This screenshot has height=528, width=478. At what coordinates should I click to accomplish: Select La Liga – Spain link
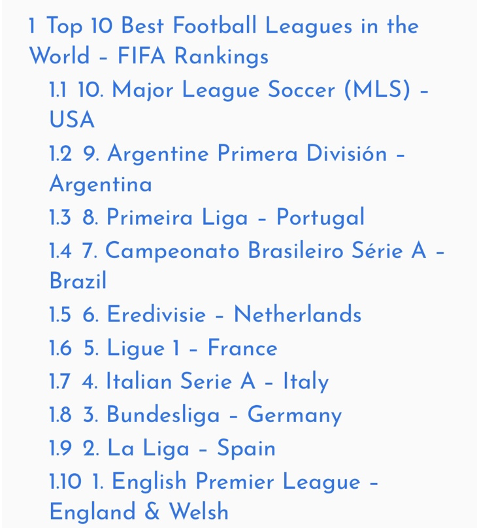click(x=162, y=448)
